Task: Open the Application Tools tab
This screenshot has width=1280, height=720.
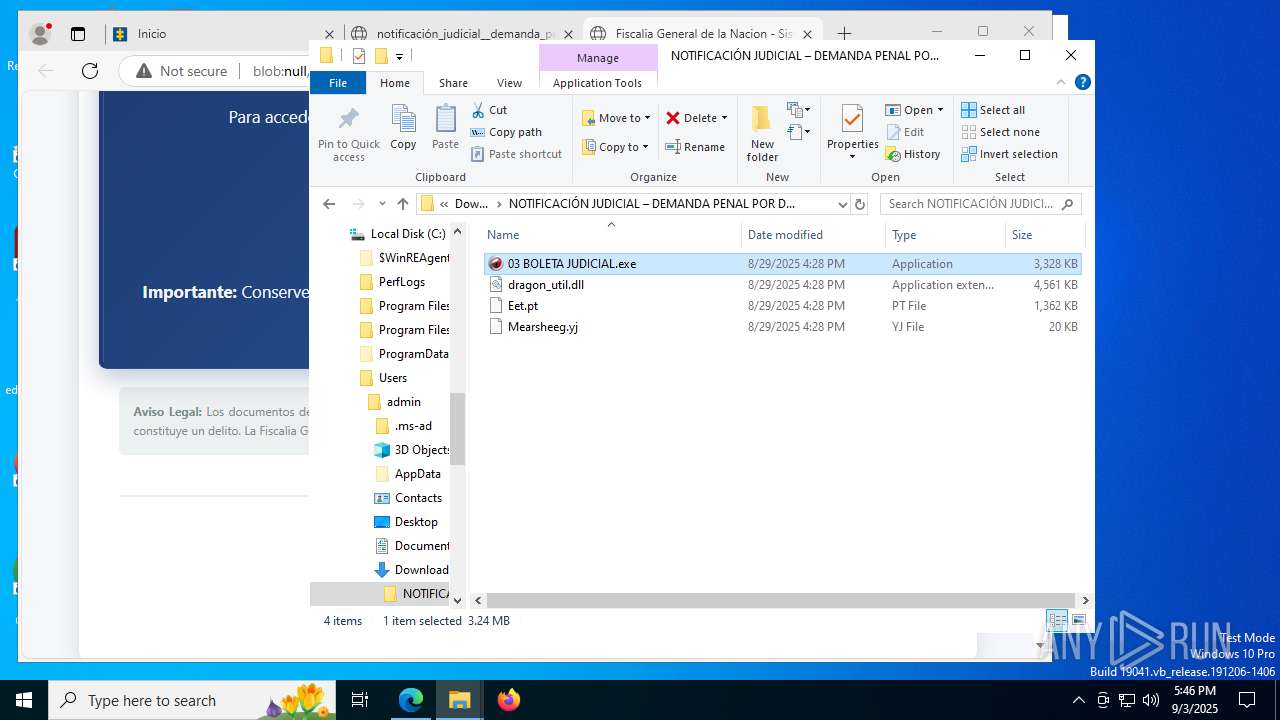Action: (597, 83)
